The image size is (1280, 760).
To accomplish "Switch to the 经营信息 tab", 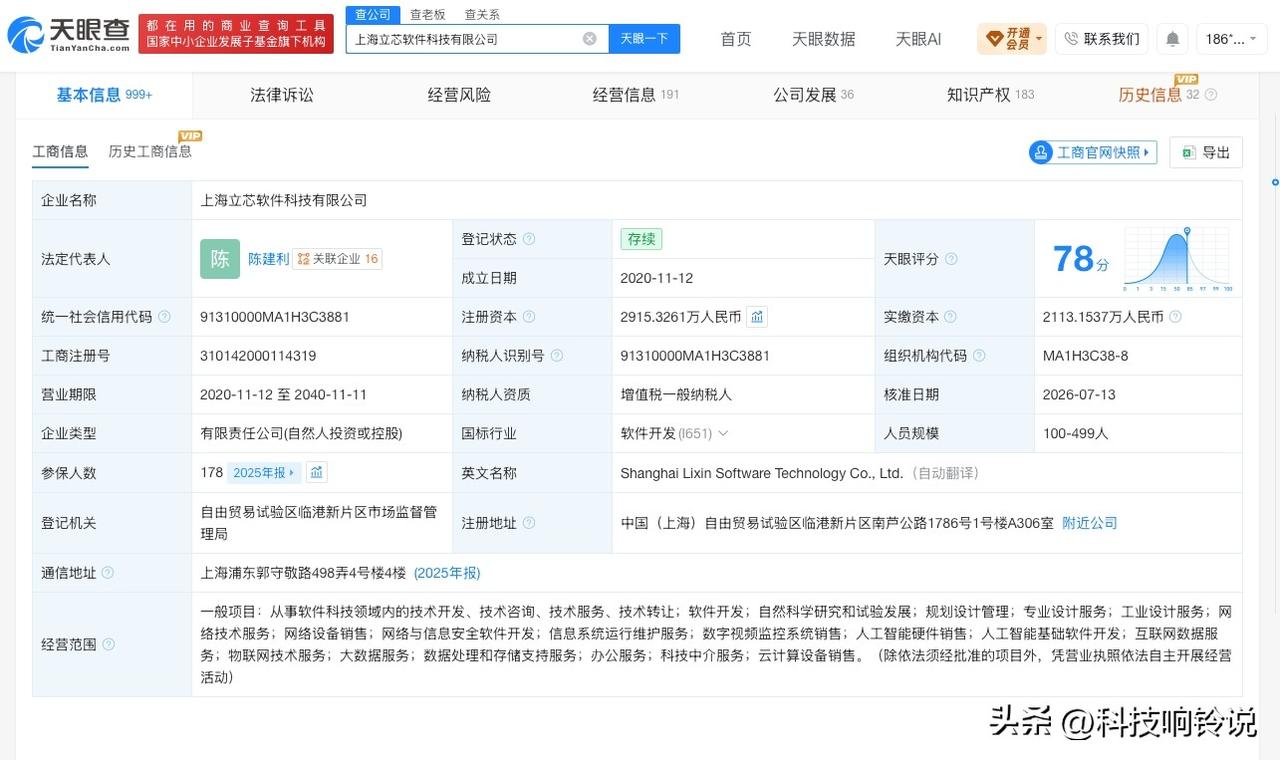I will [x=636, y=95].
